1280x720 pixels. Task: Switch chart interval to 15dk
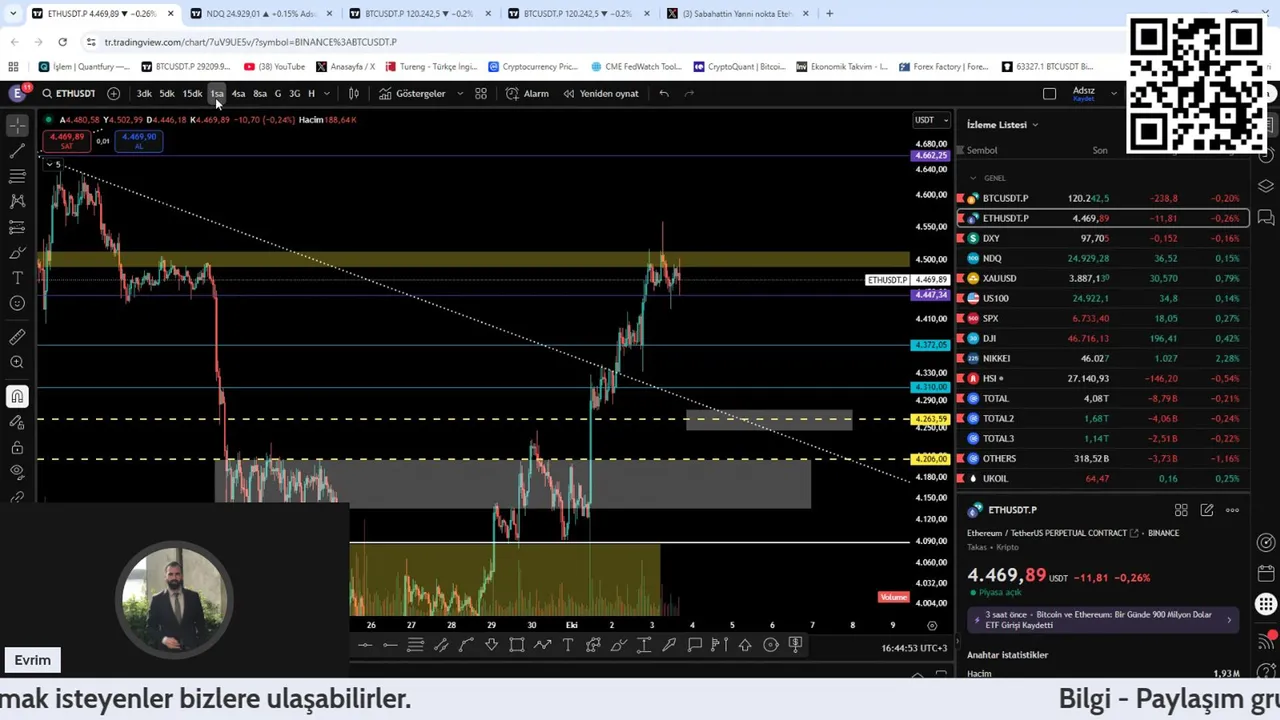[192, 93]
